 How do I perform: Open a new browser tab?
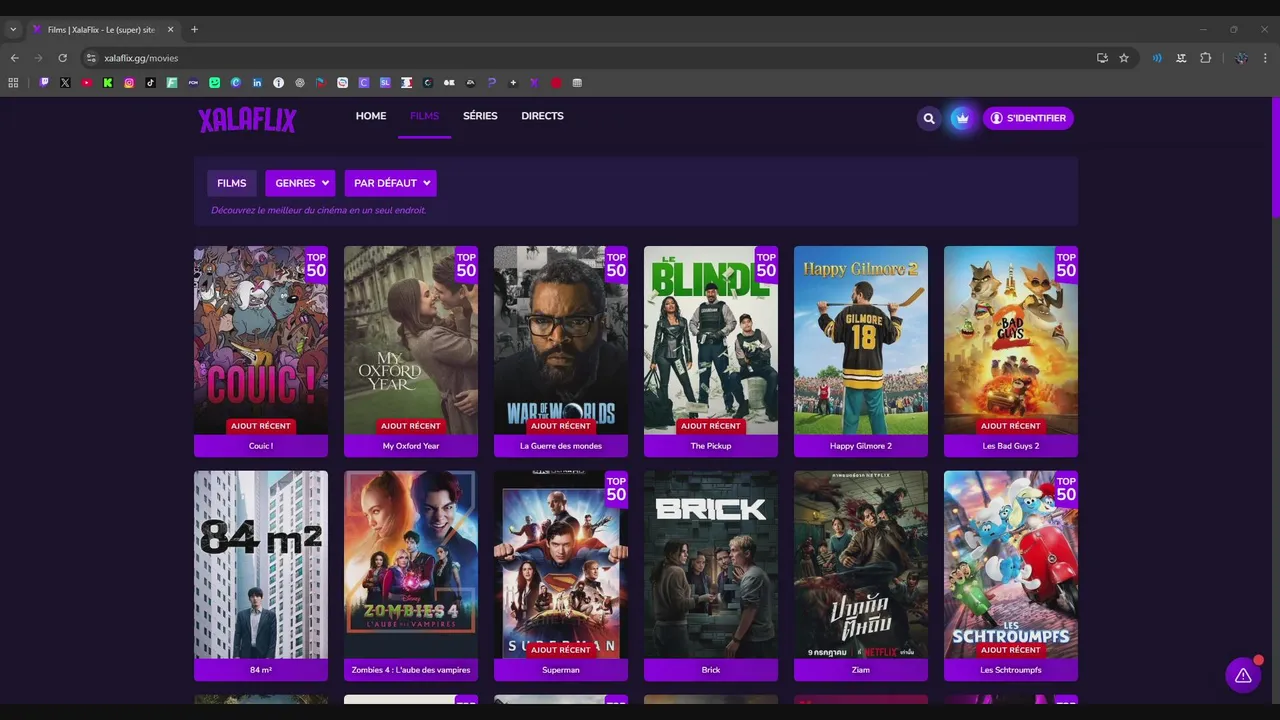pyautogui.click(x=194, y=29)
